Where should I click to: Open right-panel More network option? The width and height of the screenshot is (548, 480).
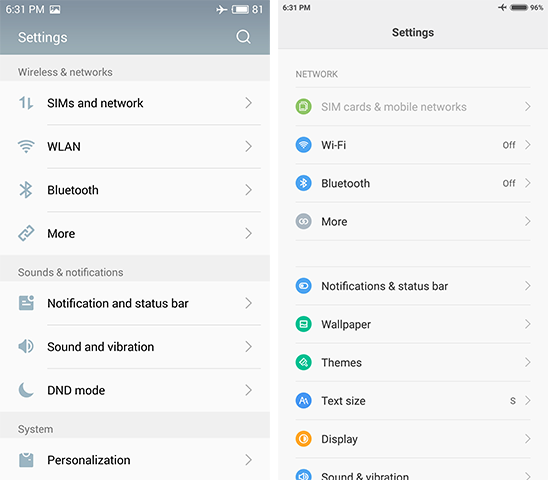tap(413, 221)
